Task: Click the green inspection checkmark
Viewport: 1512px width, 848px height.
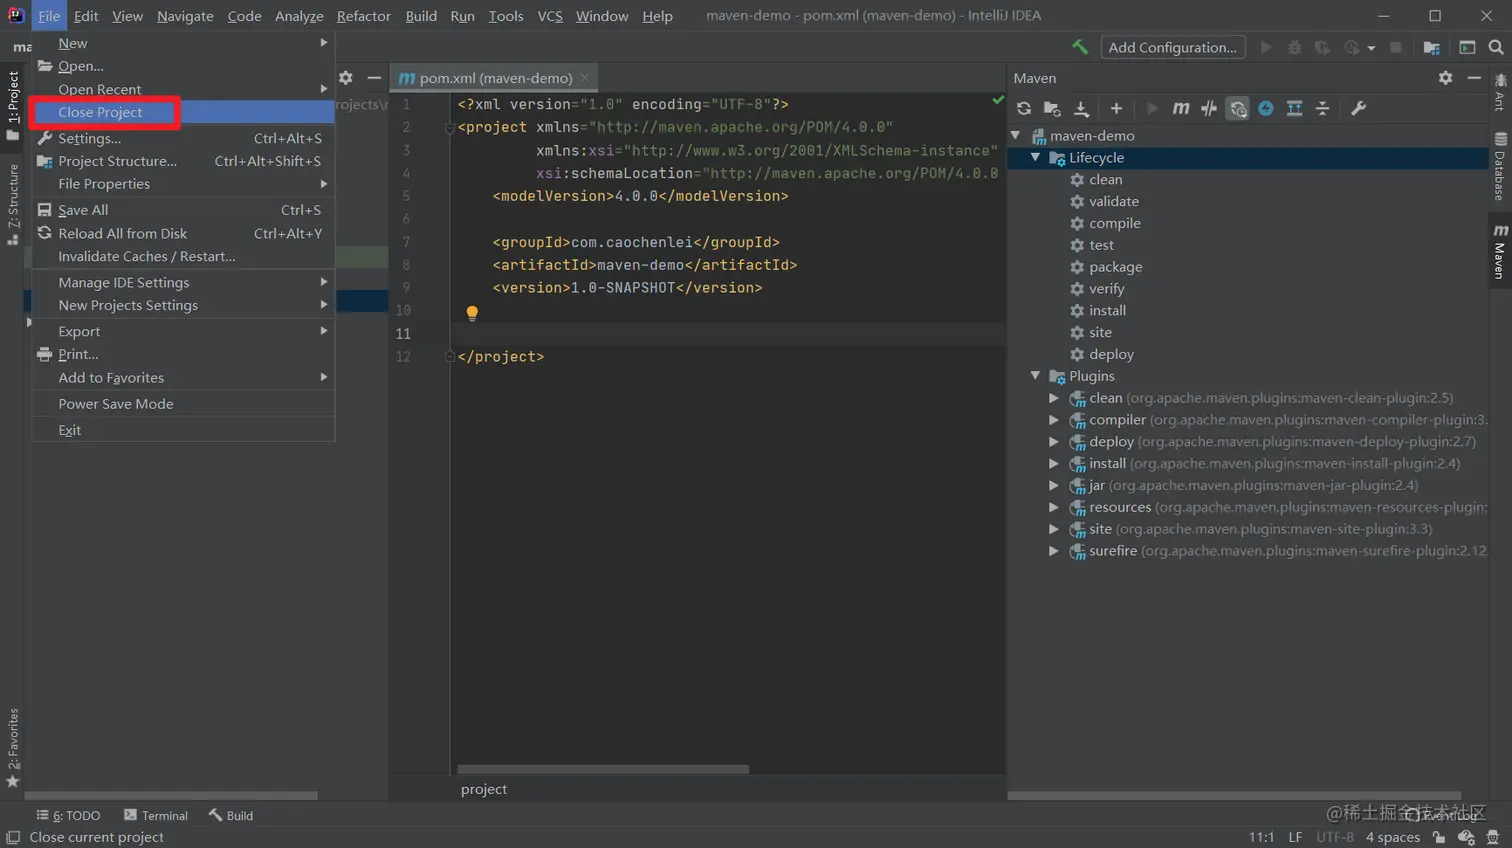Action: coord(998,100)
